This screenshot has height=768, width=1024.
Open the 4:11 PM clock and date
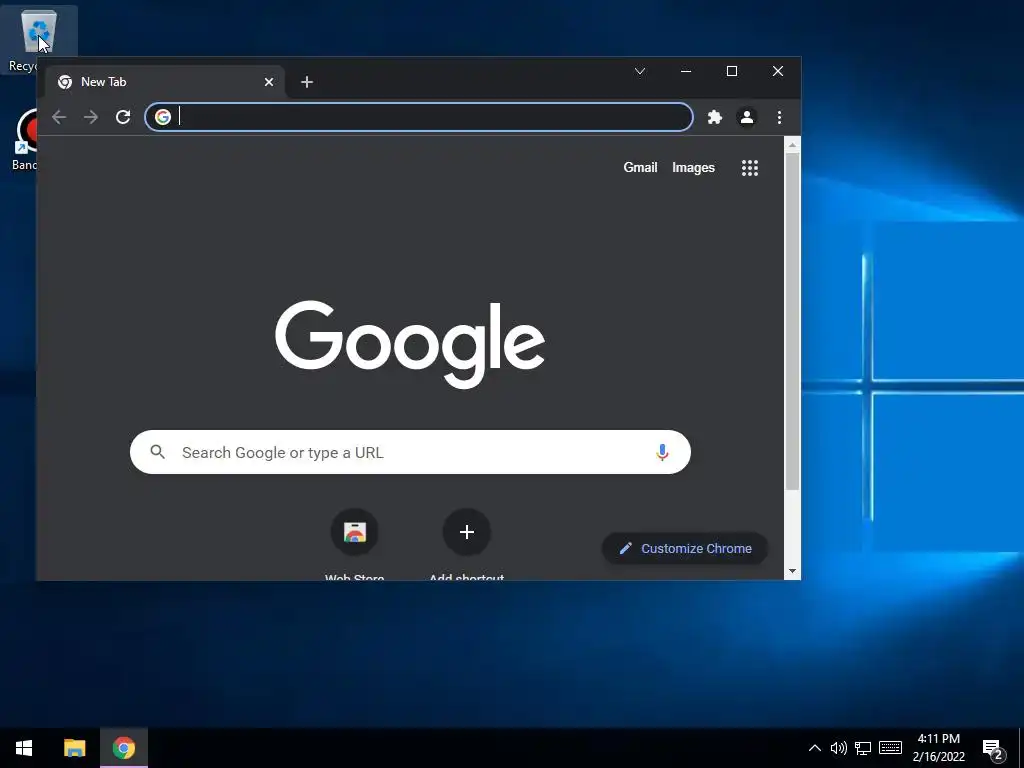click(x=938, y=748)
